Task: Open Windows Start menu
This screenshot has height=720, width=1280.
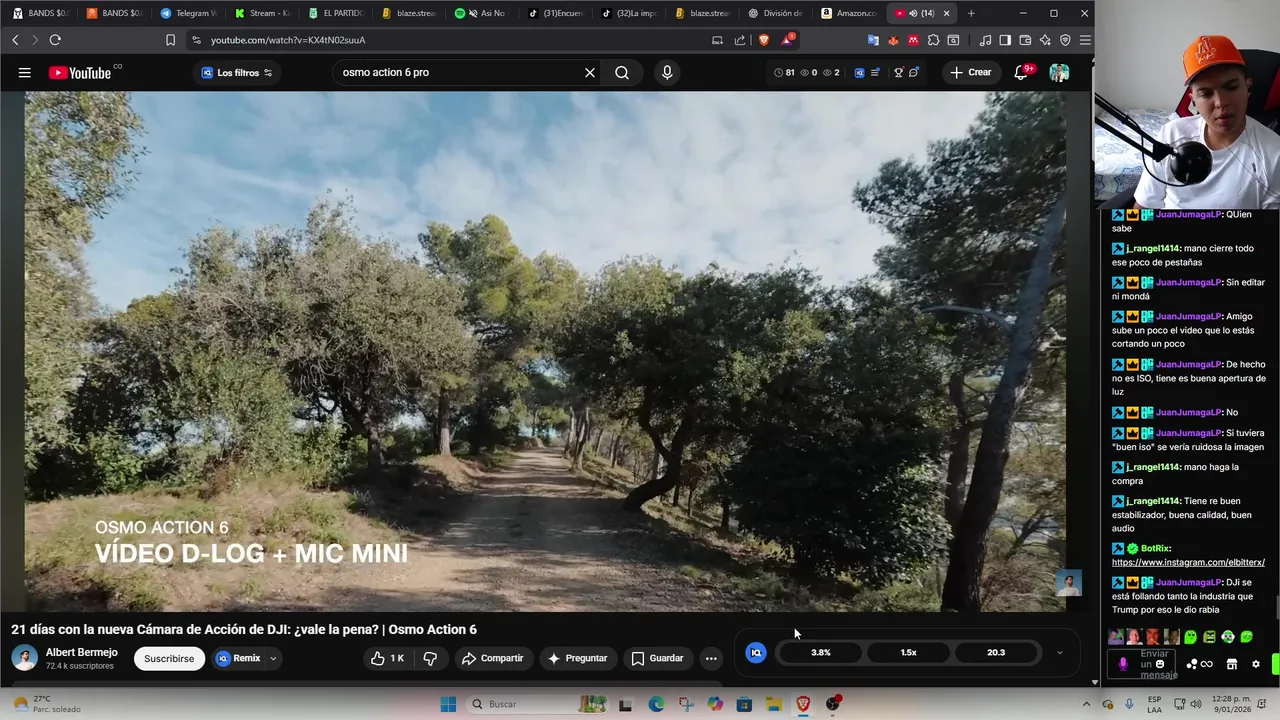Action: click(448, 704)
